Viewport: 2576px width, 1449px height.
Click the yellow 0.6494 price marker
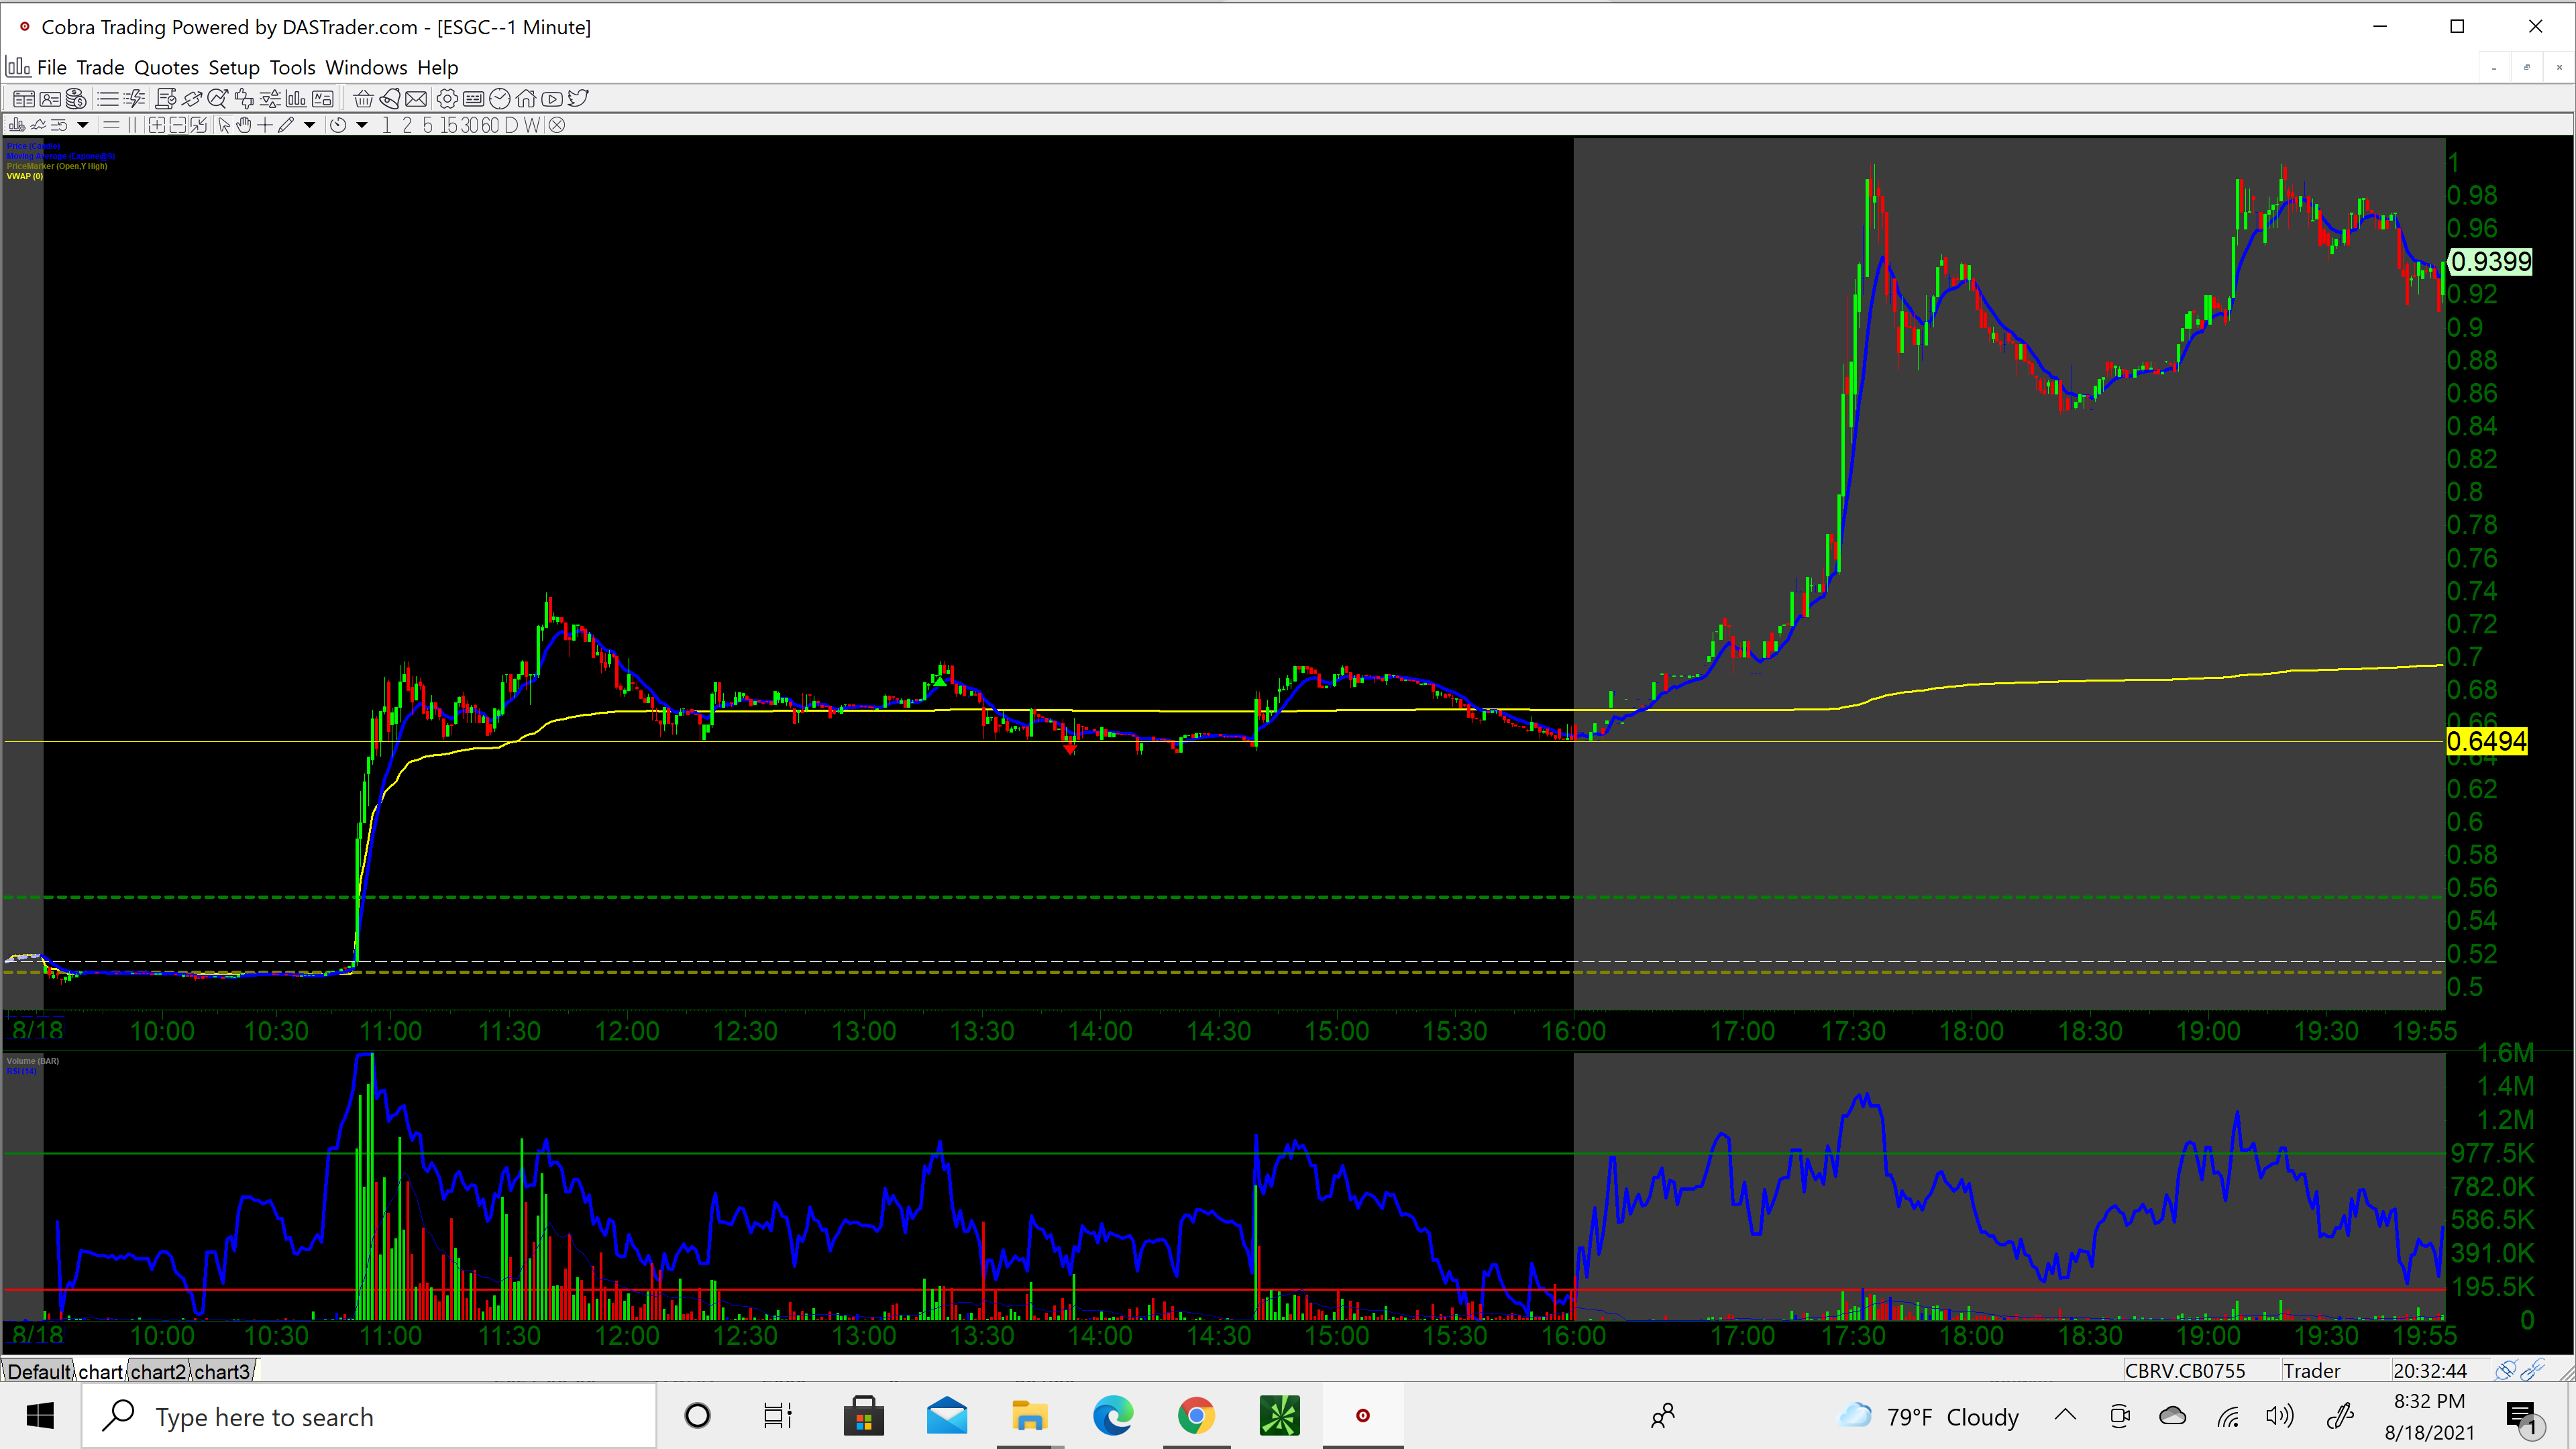2486,741
